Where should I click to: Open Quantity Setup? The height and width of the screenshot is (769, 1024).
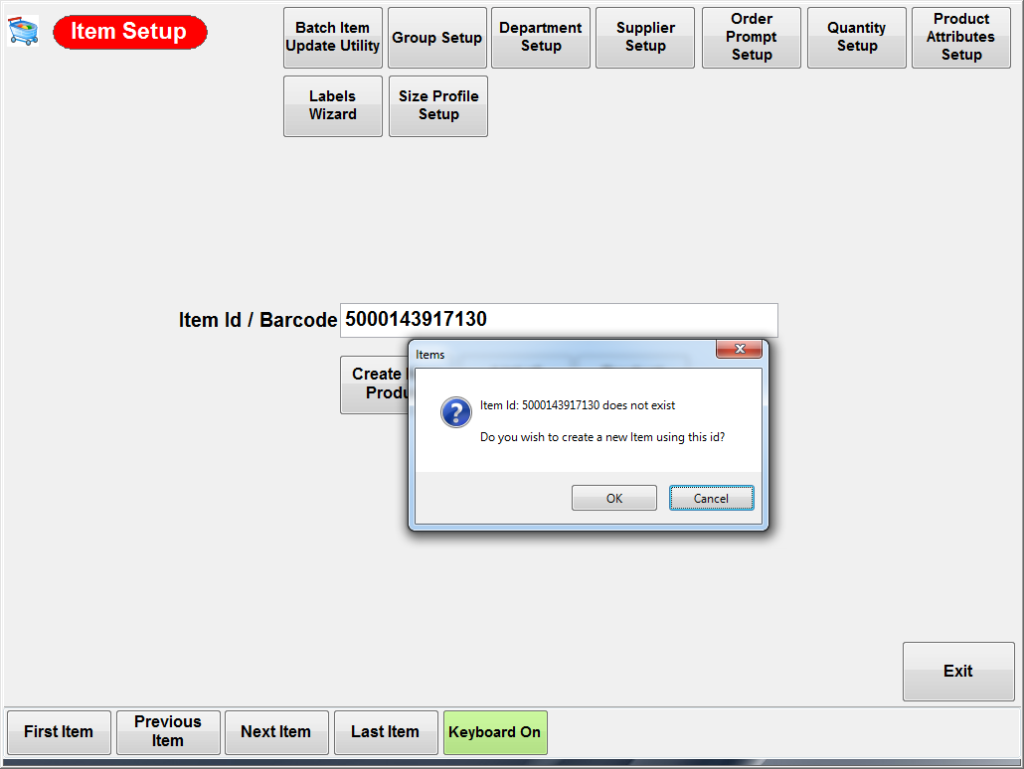pyautogui.click(x=856, y=37)
